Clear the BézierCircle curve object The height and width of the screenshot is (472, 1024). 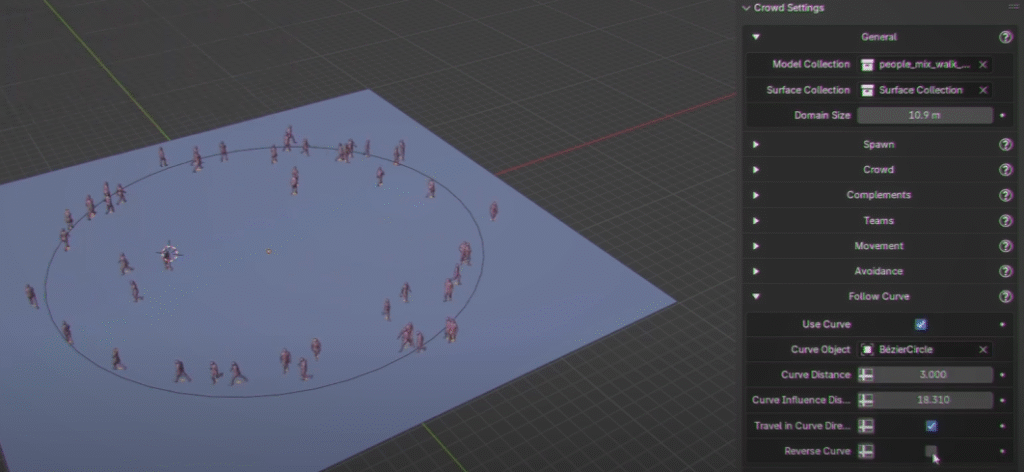[x=983, y=350]
